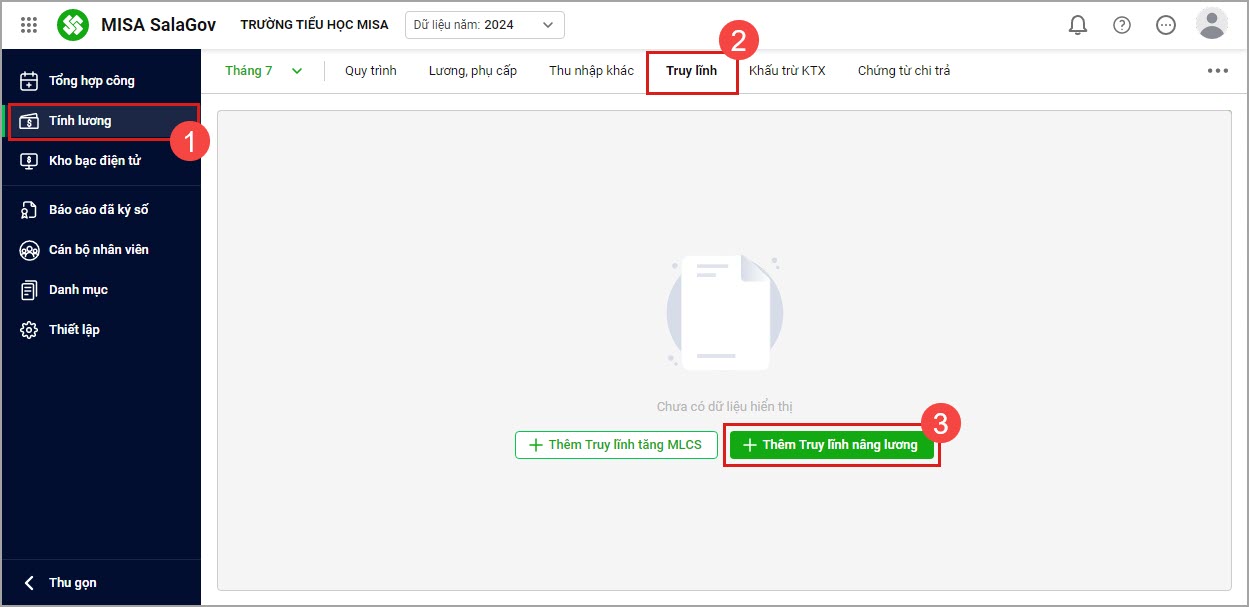Open Kho bạc điện tử section
The height and width of the screenshot is (607, 1249).
94,161
